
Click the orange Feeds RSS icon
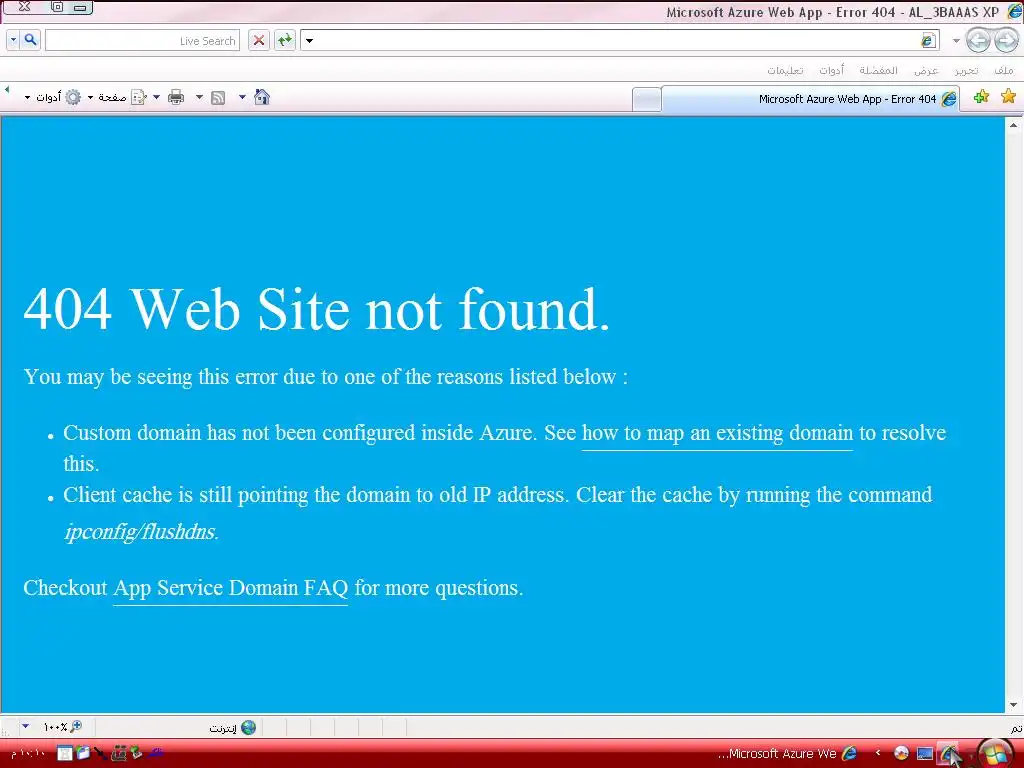[218, 98]
